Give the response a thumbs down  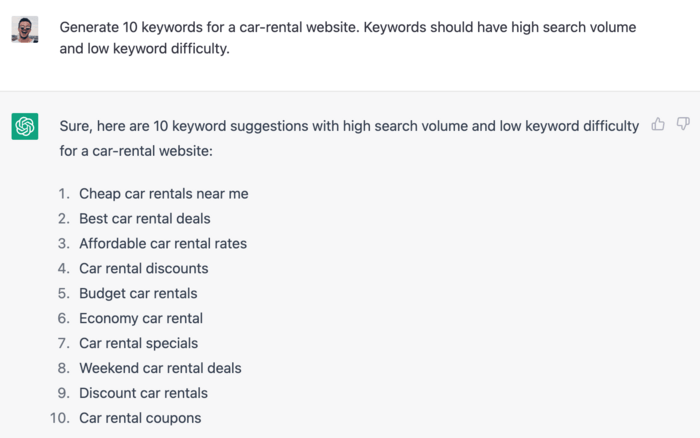point(683,124)
